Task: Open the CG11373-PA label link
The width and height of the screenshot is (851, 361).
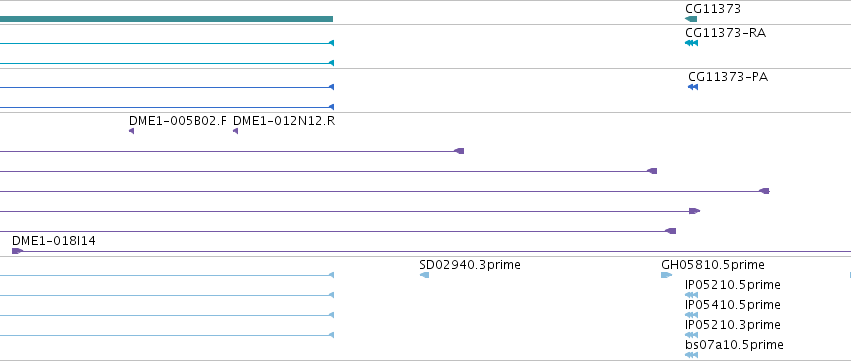Action: (728, 77)
